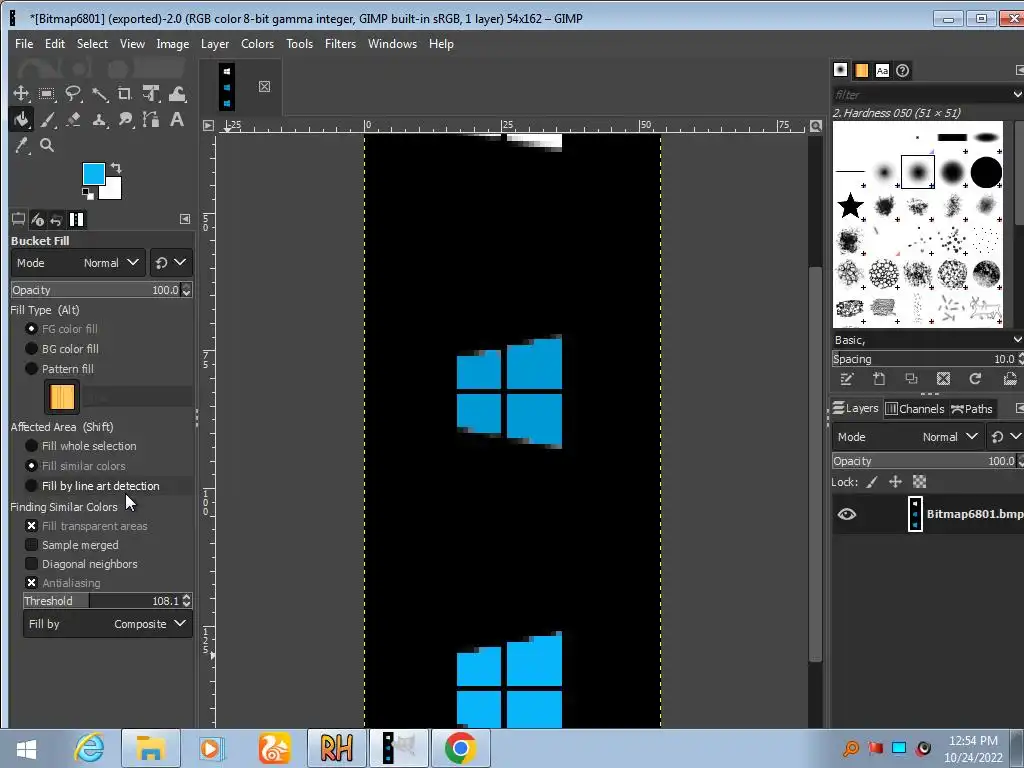Create a new brush
Viewport: 1024px width, 768px height.
pos(879,379)
